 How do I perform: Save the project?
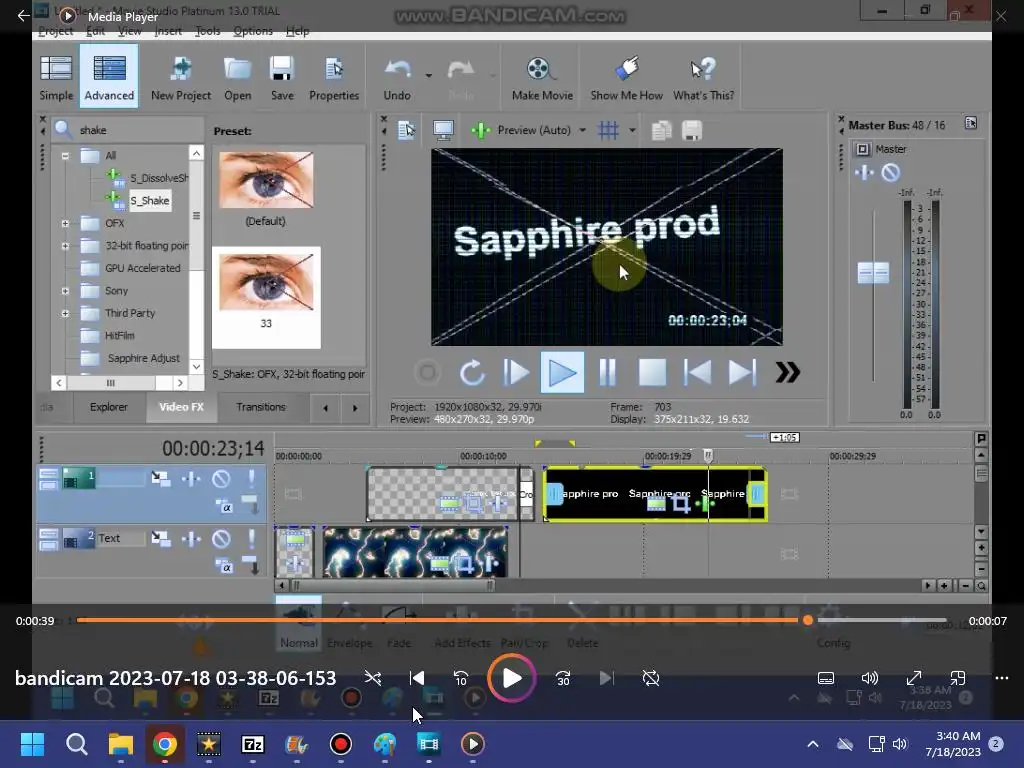(x=282, y=77)
